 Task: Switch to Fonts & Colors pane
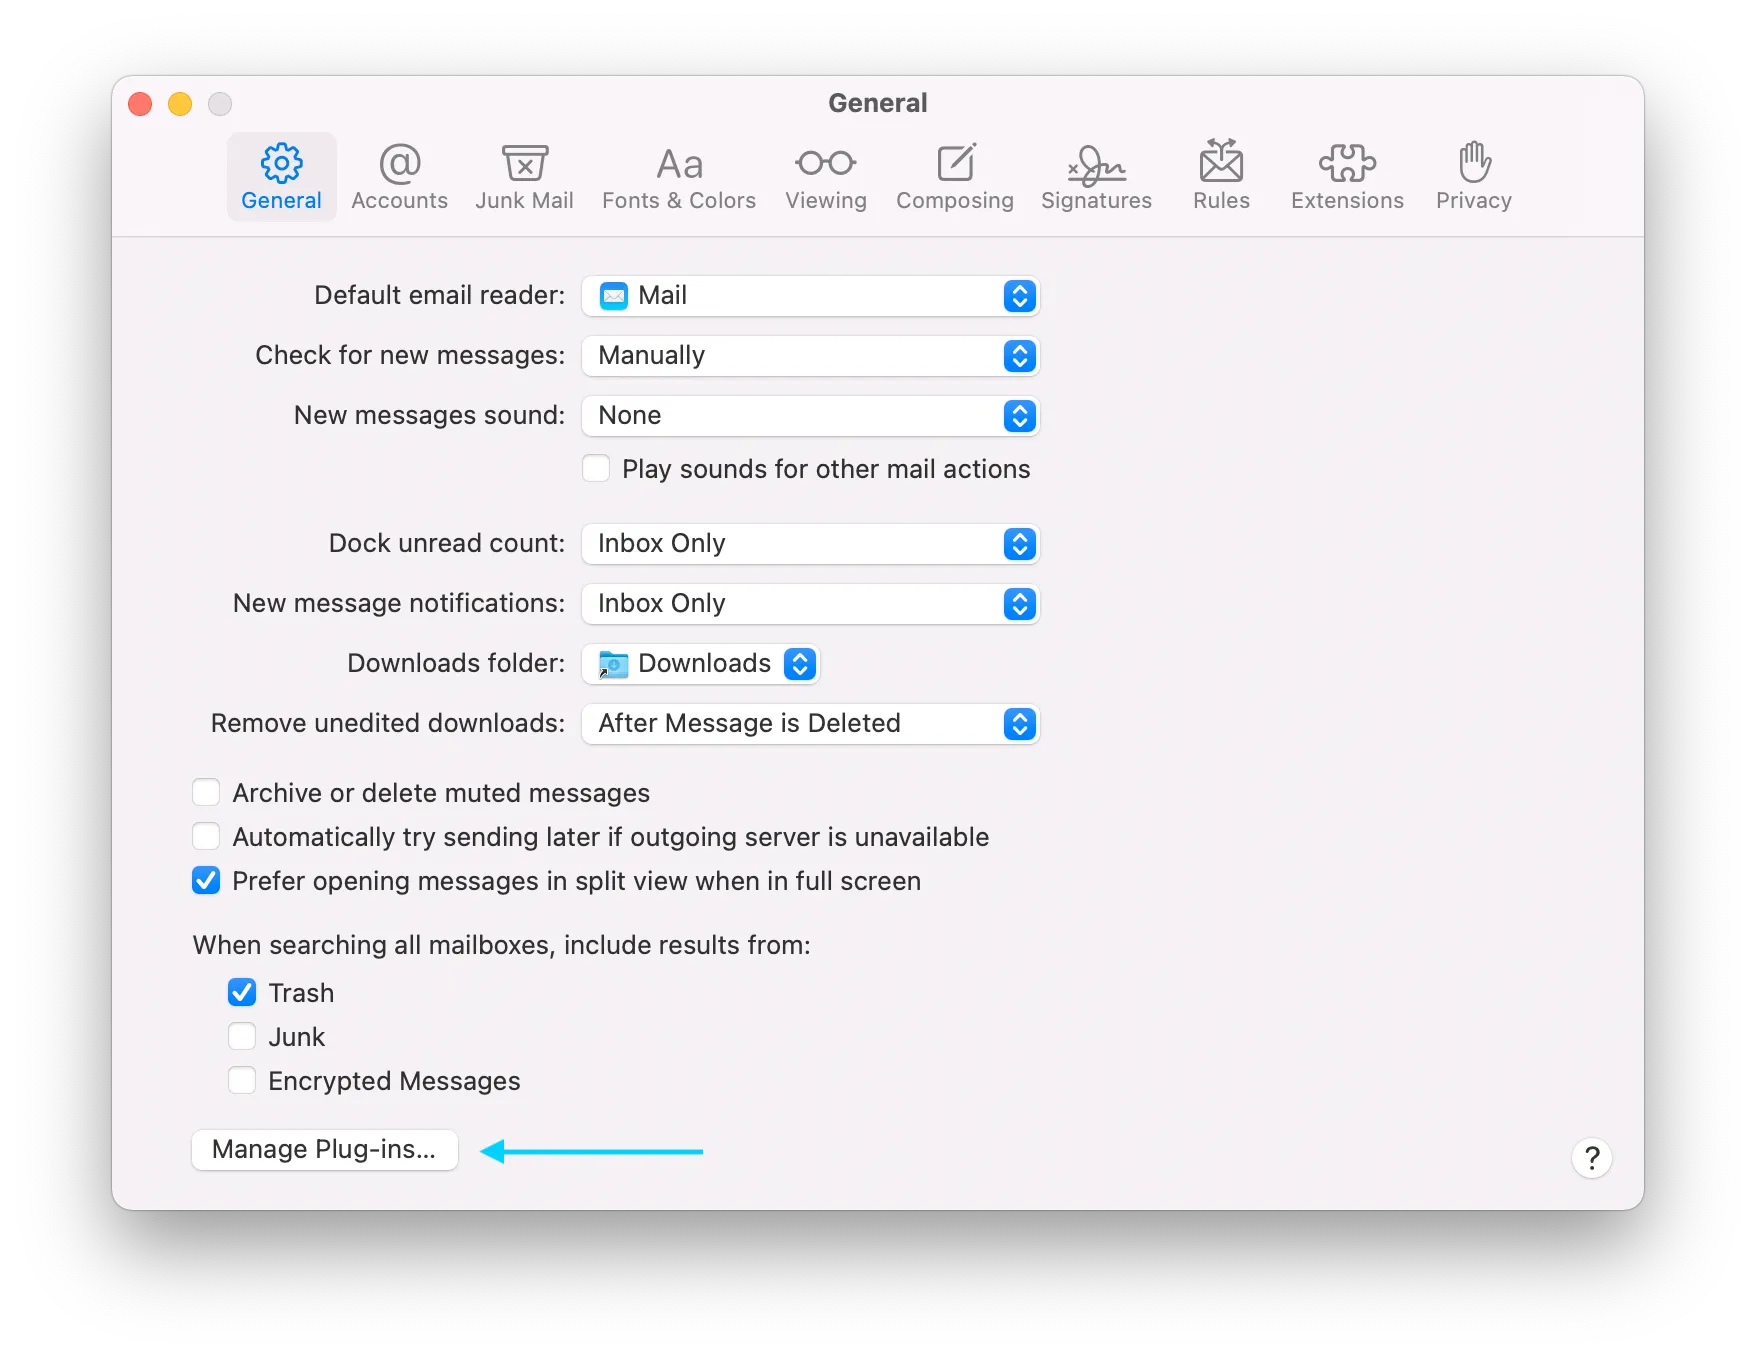[x=678, y=177]
